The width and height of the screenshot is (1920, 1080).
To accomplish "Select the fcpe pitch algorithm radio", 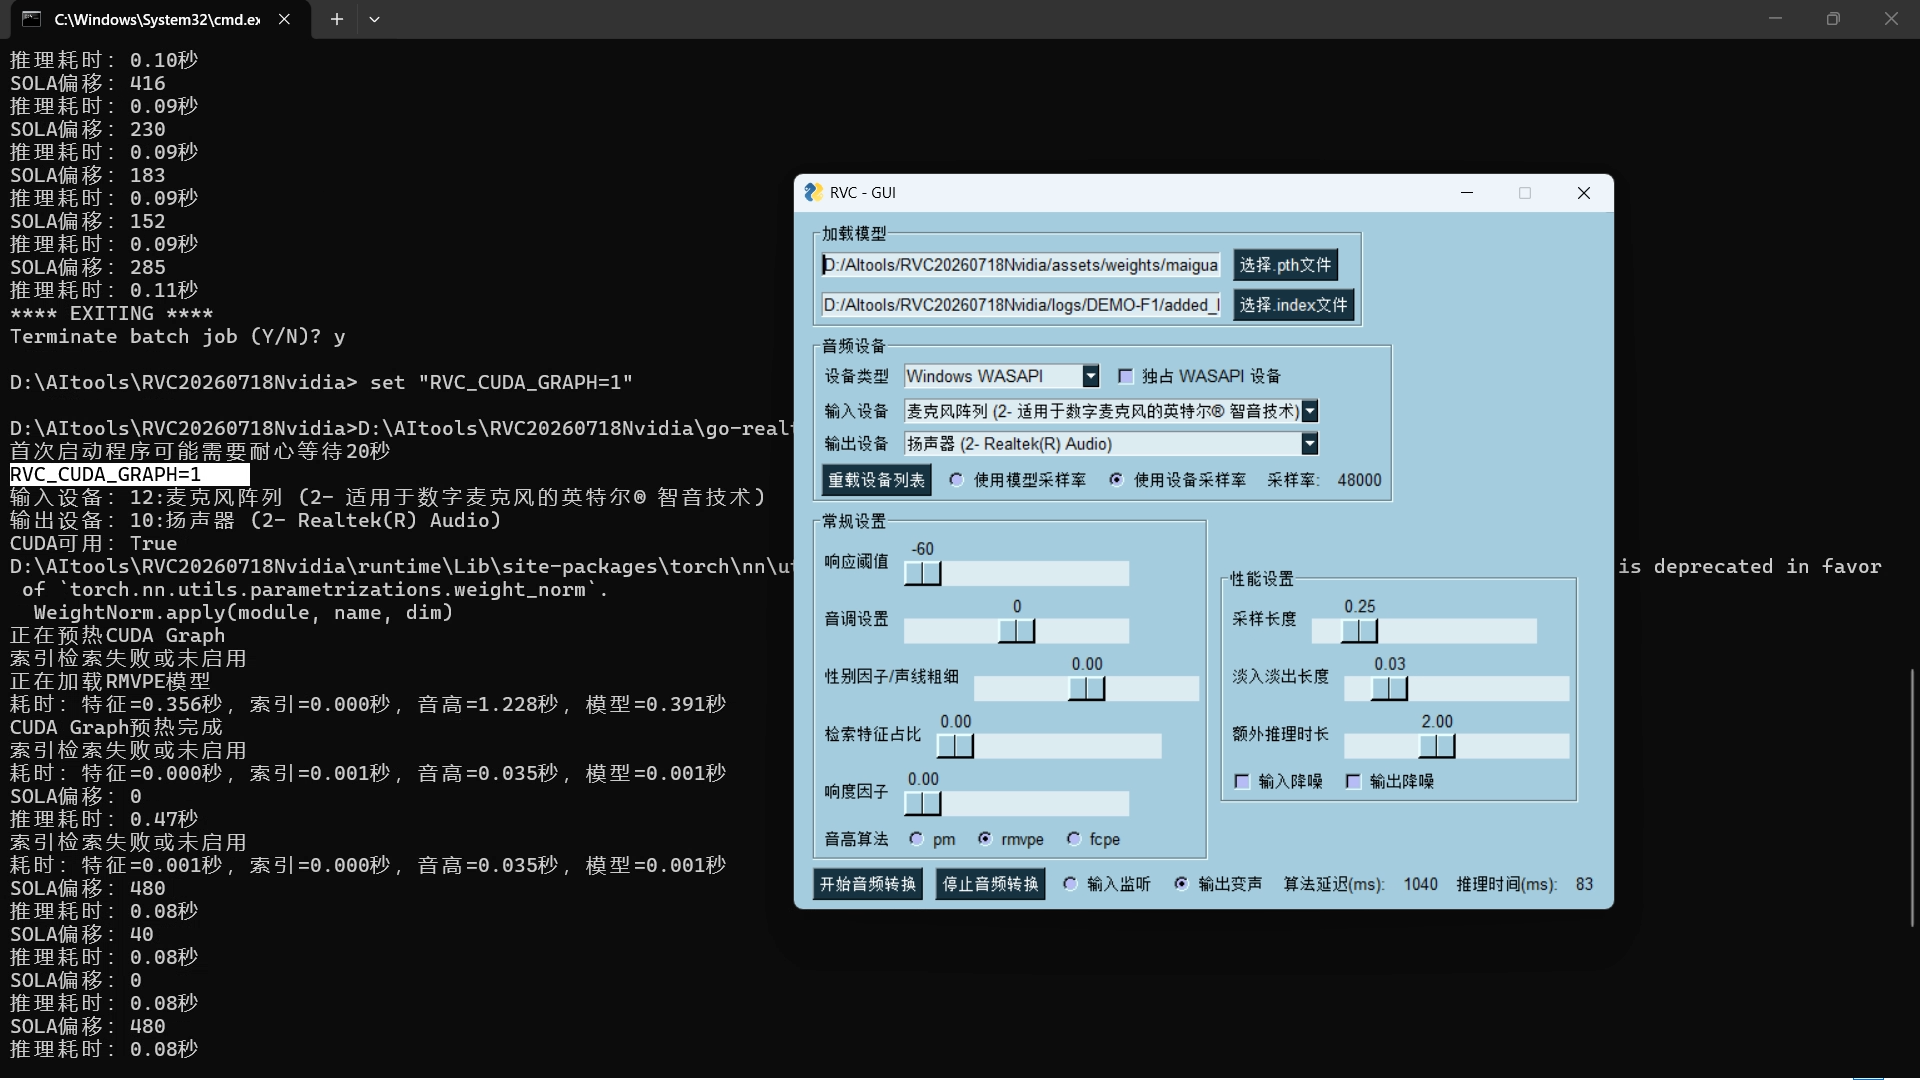I will coord(1073,839).
